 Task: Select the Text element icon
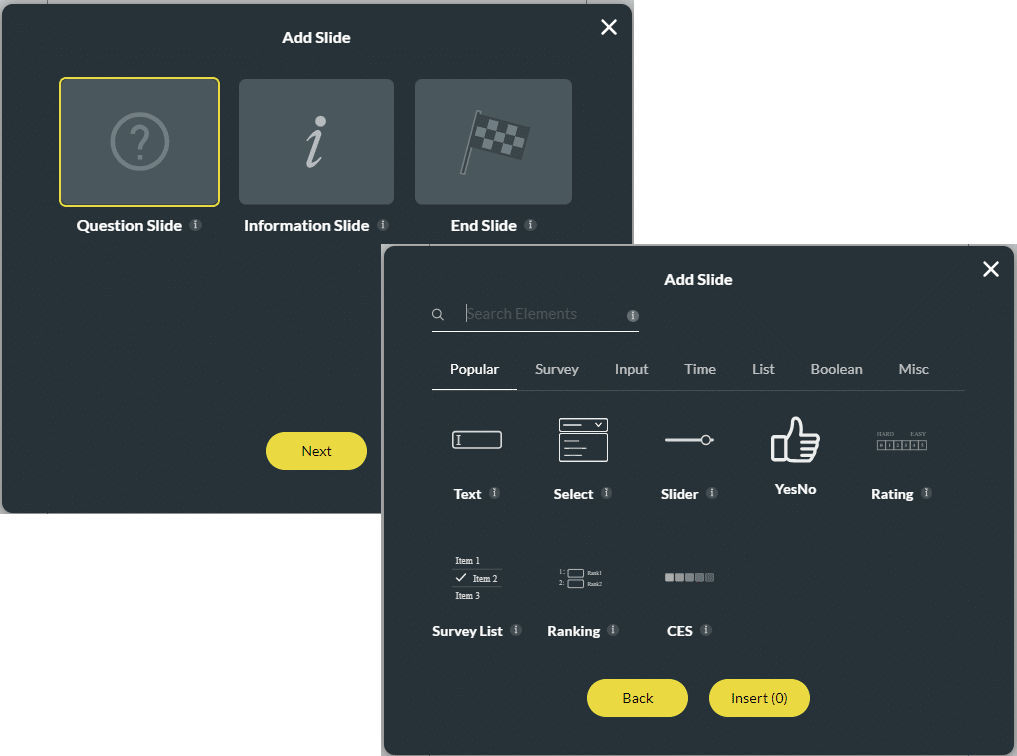(x=477, y=439)
